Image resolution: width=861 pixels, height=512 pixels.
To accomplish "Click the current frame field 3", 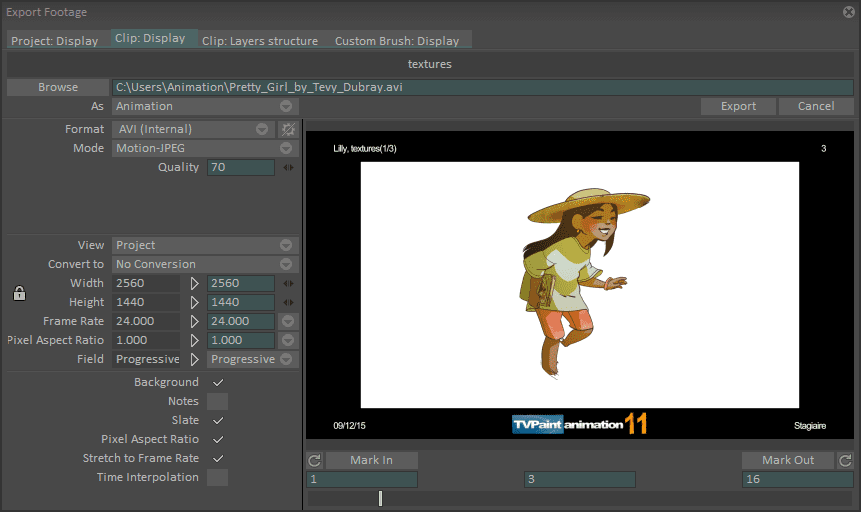I will pyautogui.click(x=580, y=480).
